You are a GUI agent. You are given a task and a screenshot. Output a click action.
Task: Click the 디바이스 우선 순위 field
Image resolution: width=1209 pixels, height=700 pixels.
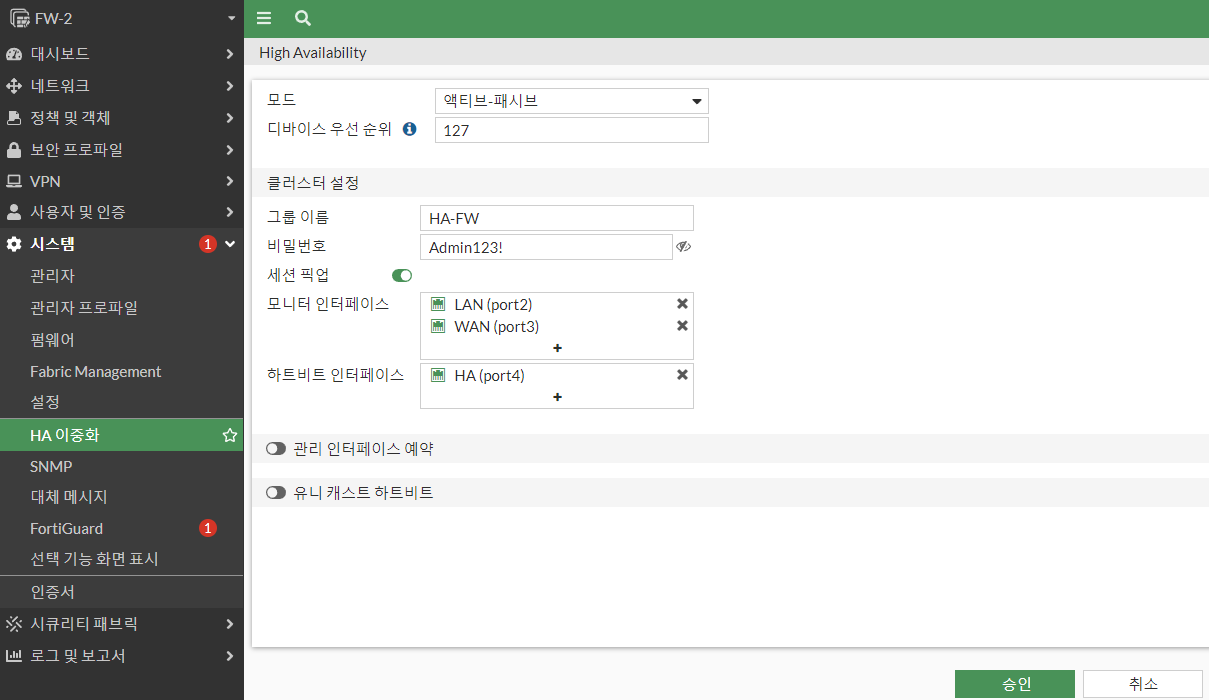[572, 130]
